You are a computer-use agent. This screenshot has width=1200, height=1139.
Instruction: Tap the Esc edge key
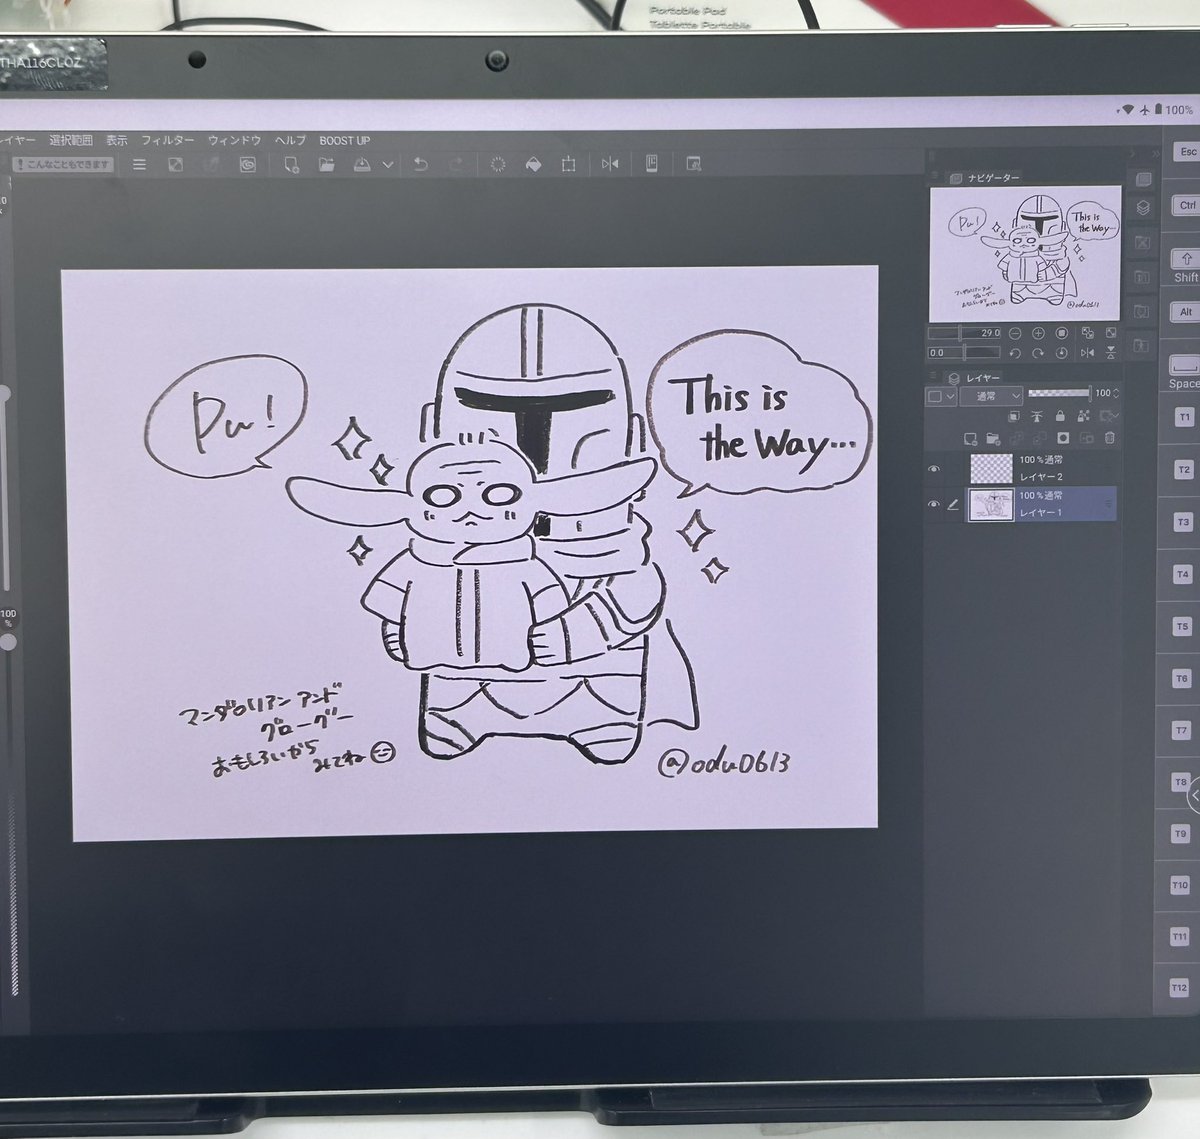pyautogui.click(x=1186, y=152)
